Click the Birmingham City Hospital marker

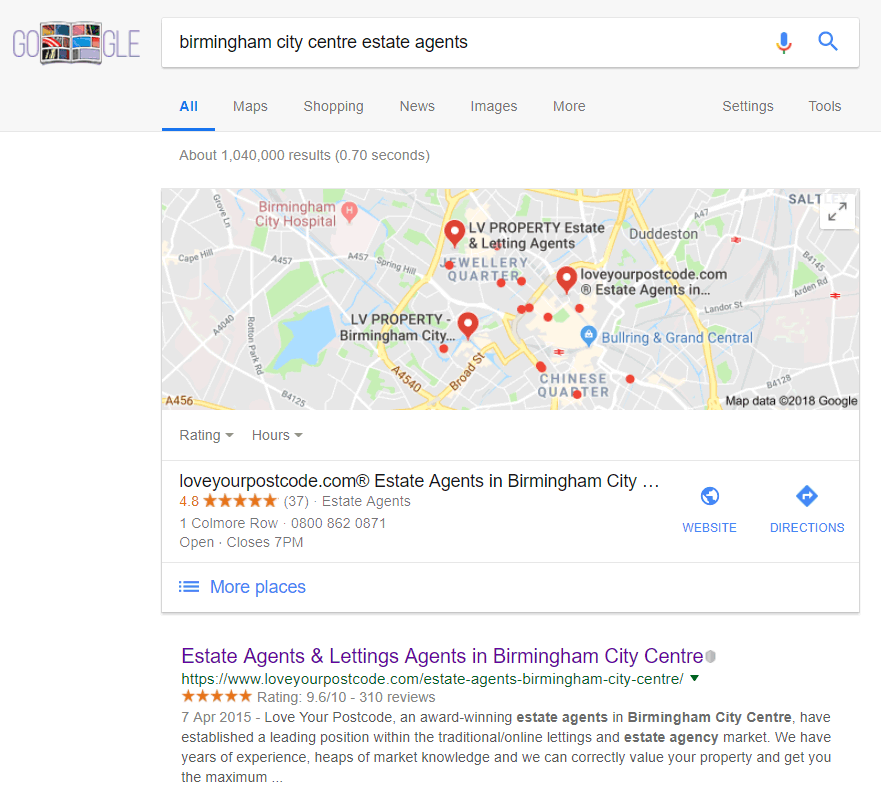pos(349,212)
